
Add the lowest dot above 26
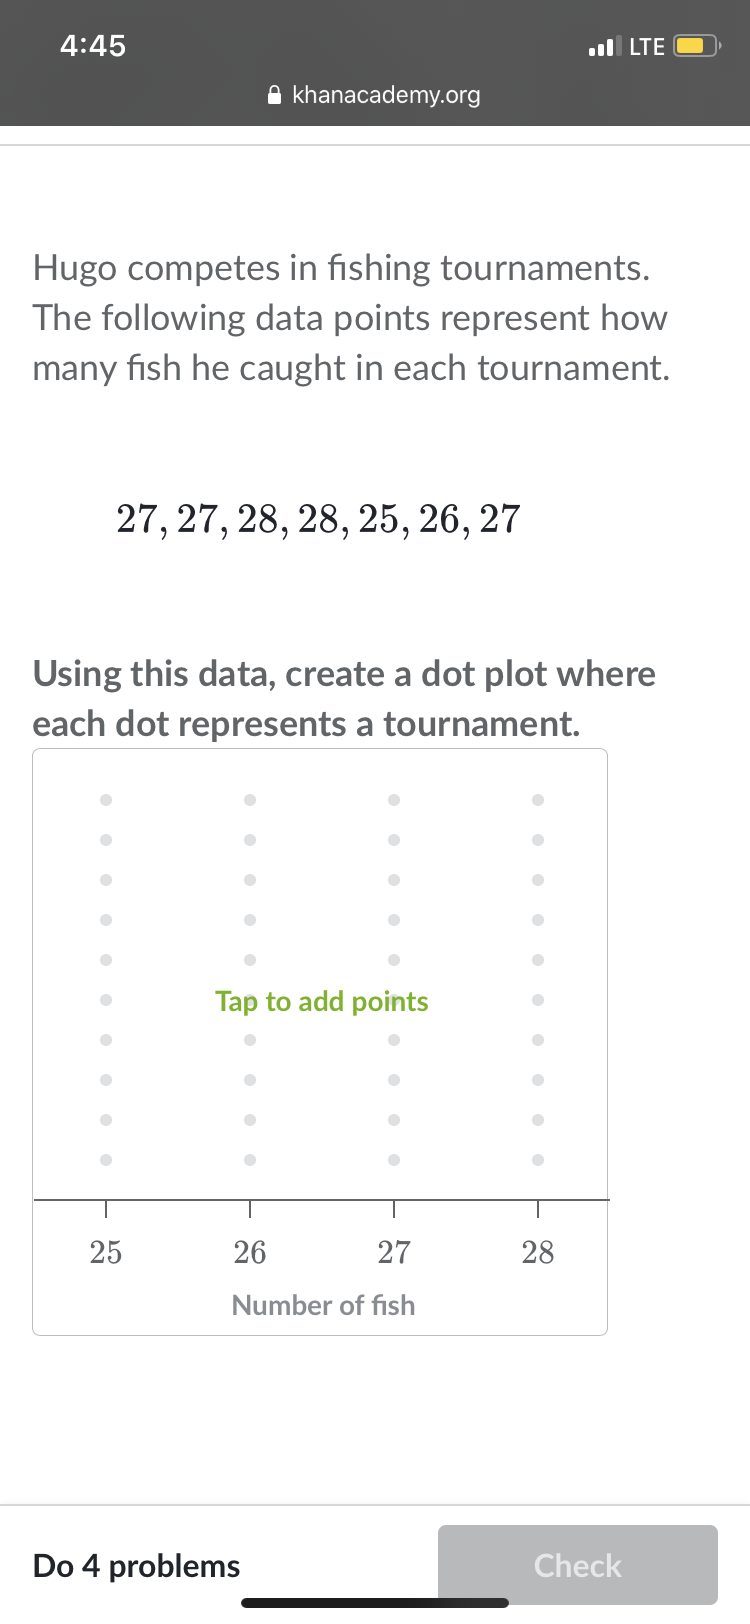[250, 1160]
